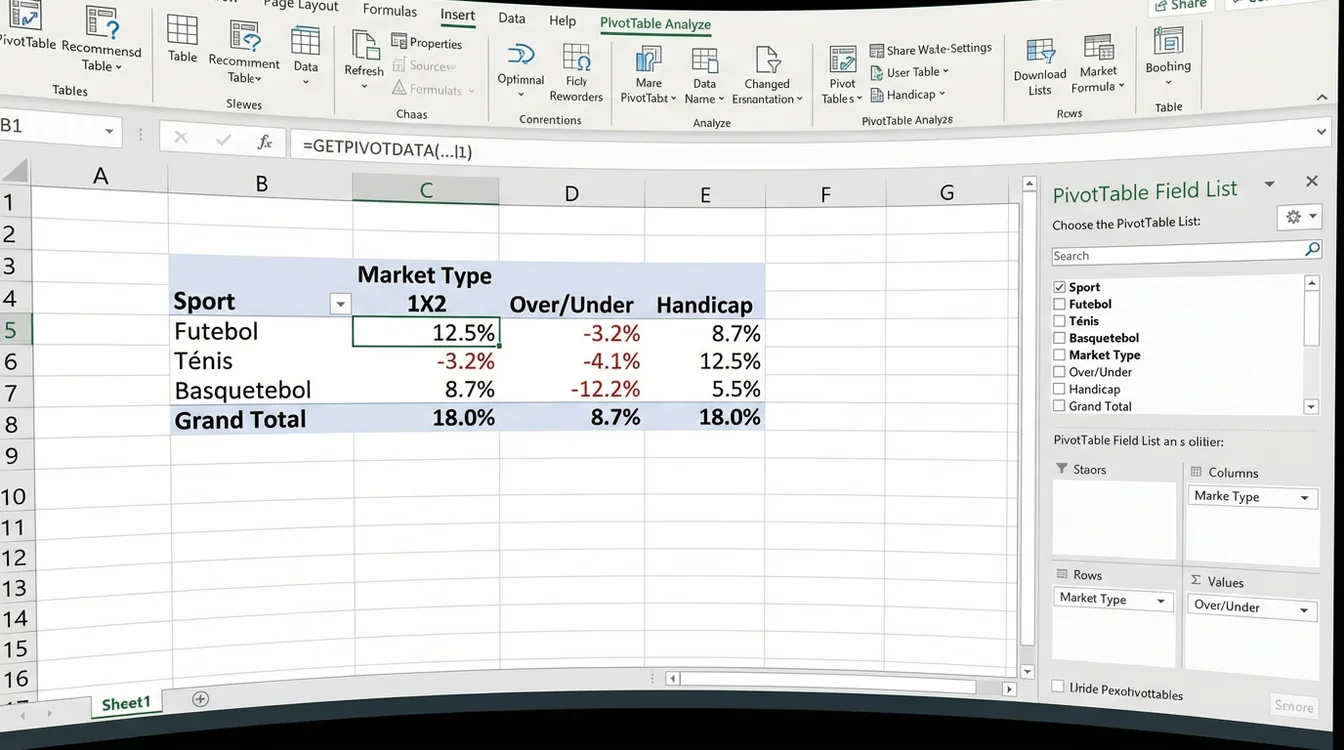Click the Pivot Tables icon

[x=843, y=59]
